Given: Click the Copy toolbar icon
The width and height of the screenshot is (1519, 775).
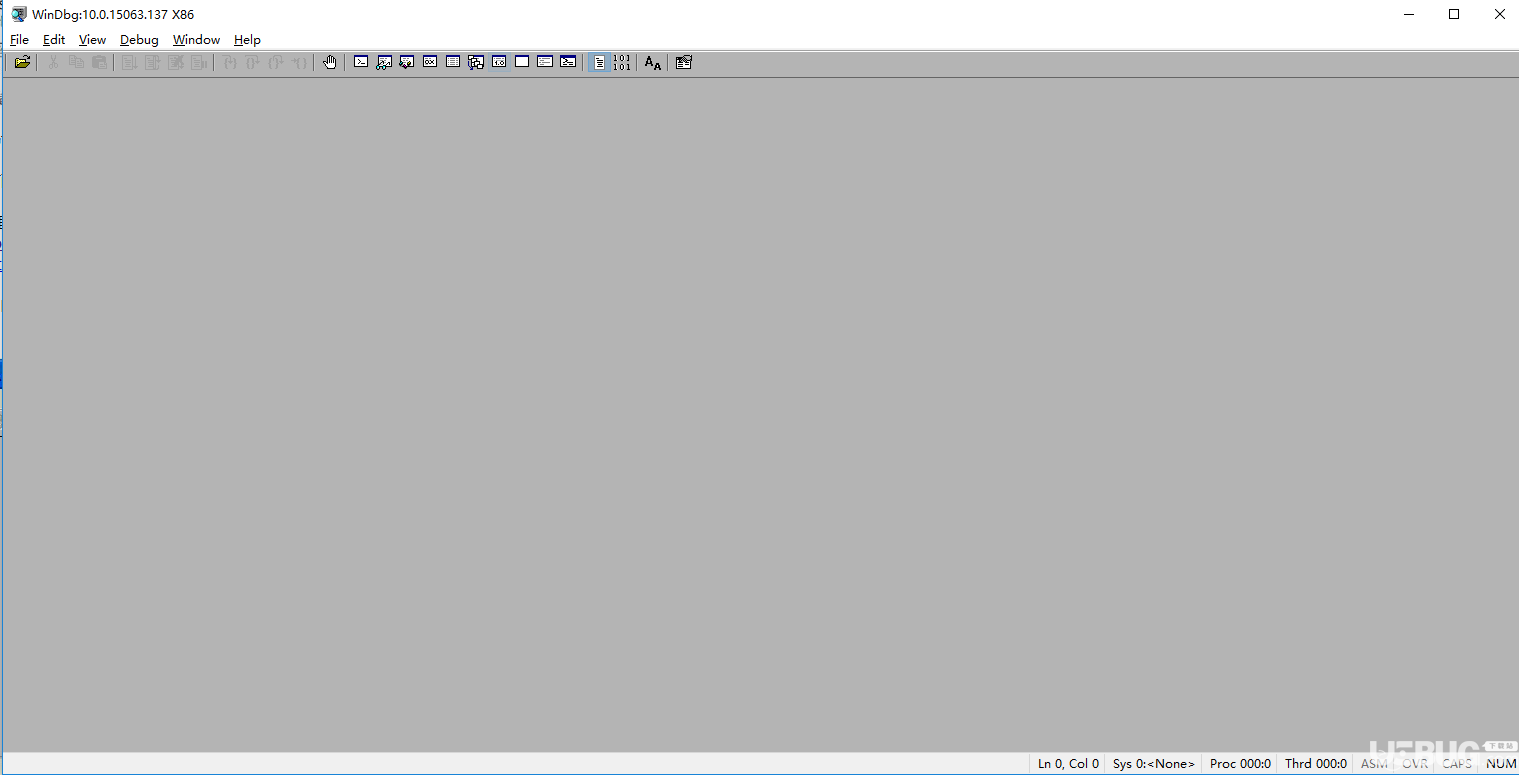Looking at the screenshot, I should (x=76, y=62).
